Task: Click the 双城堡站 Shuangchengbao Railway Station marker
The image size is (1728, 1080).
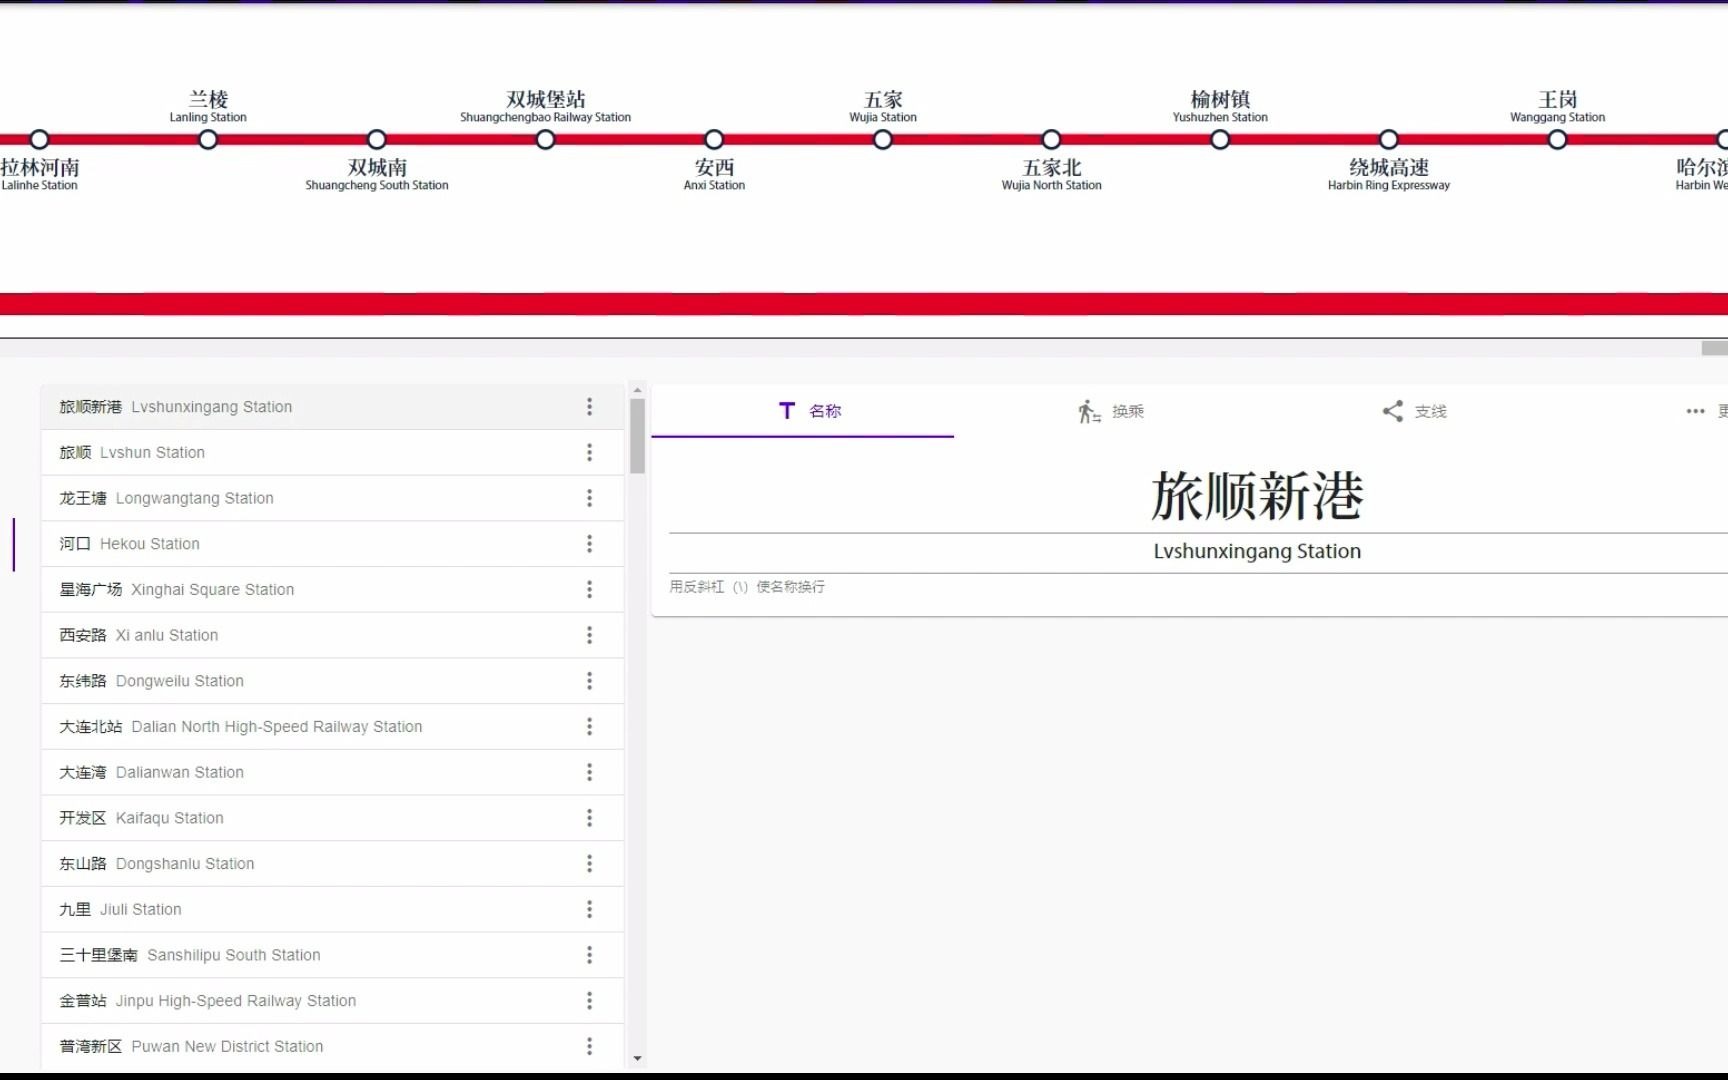Action: click(545, 139)
